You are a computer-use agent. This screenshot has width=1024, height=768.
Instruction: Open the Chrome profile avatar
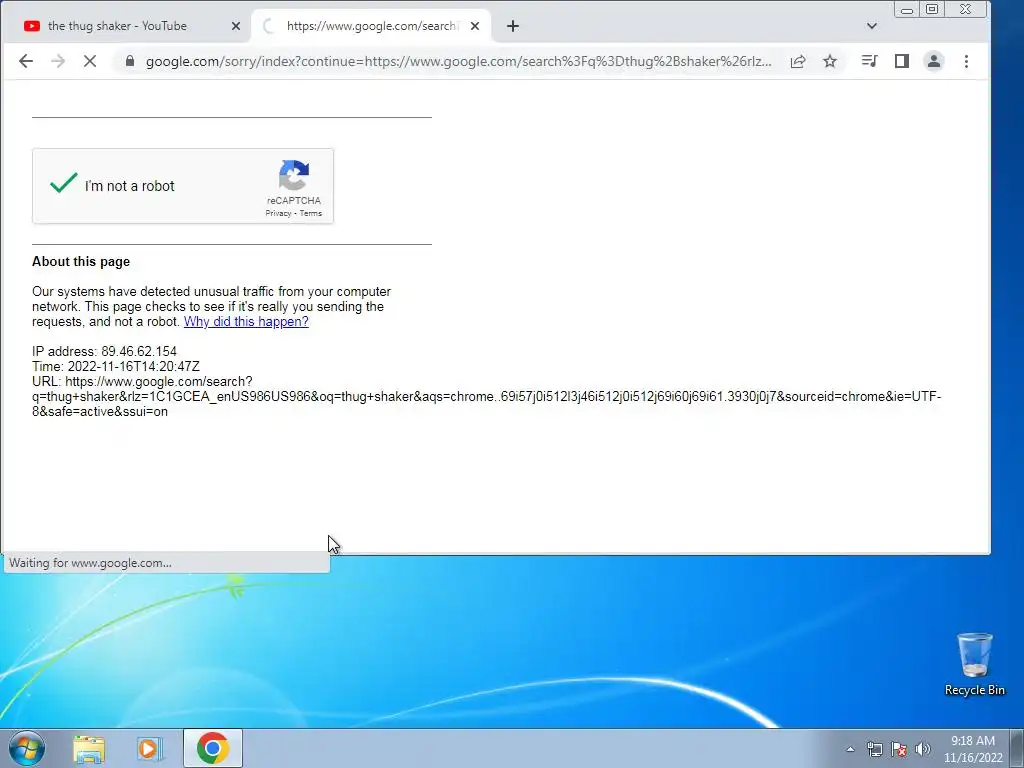pos(934,61)
